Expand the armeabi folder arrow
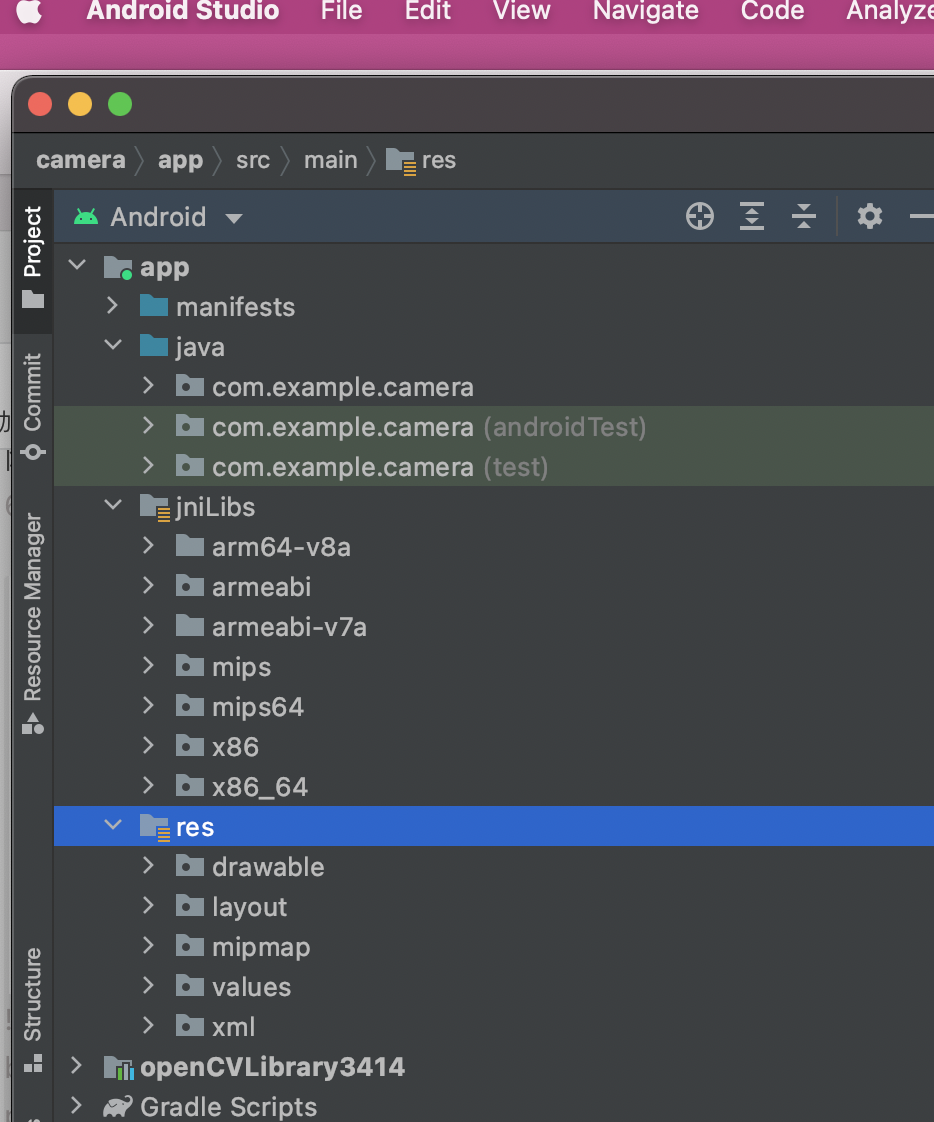Image resolution: width=934 pixels, height=1122 pixels. point(148,586)
